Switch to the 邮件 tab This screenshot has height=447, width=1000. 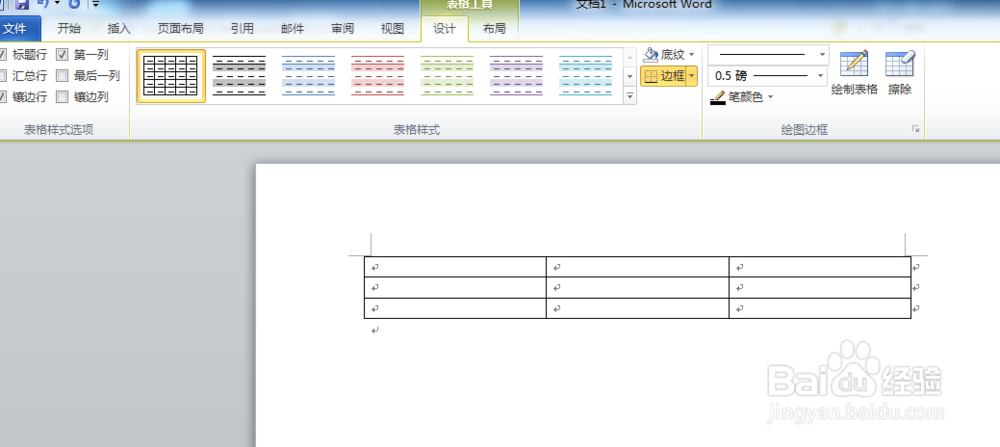(293, 29)
